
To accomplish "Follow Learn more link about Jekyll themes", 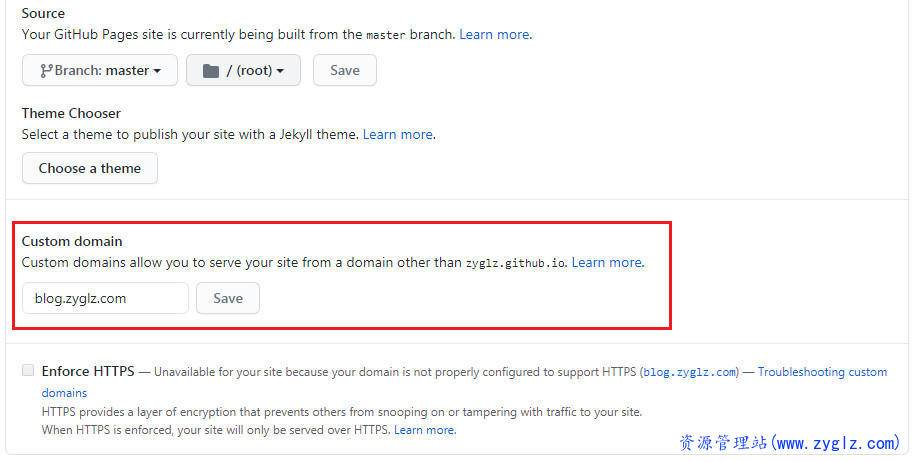I will click(398, 134).
